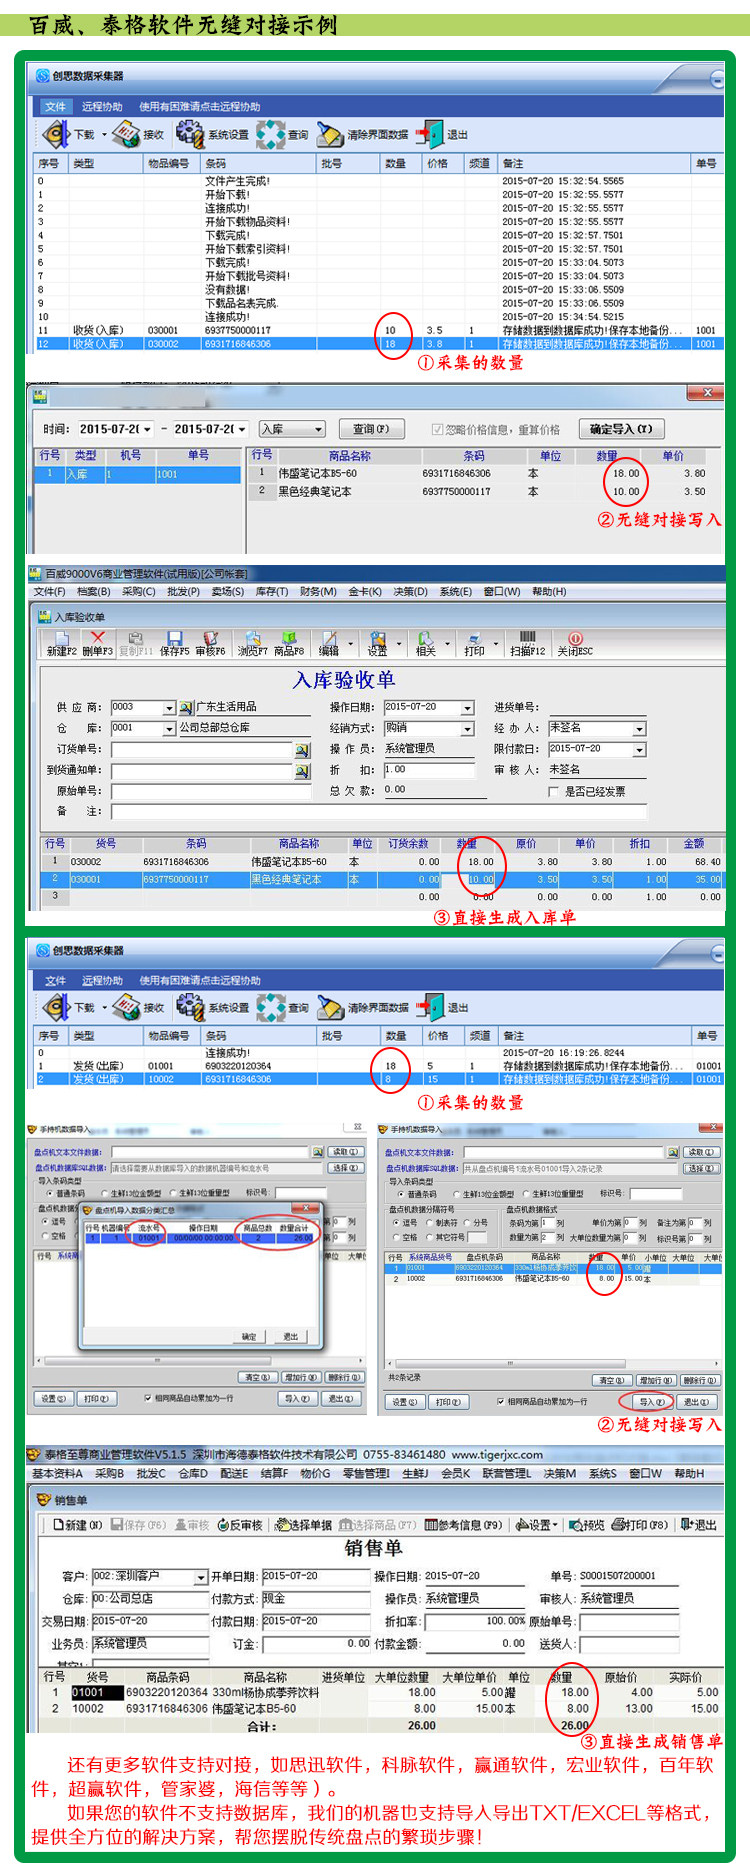Click 接收 receive icon in top collector window
Image resolution: width=750 pixels, height=1873 pixels.
coord(125,133)
